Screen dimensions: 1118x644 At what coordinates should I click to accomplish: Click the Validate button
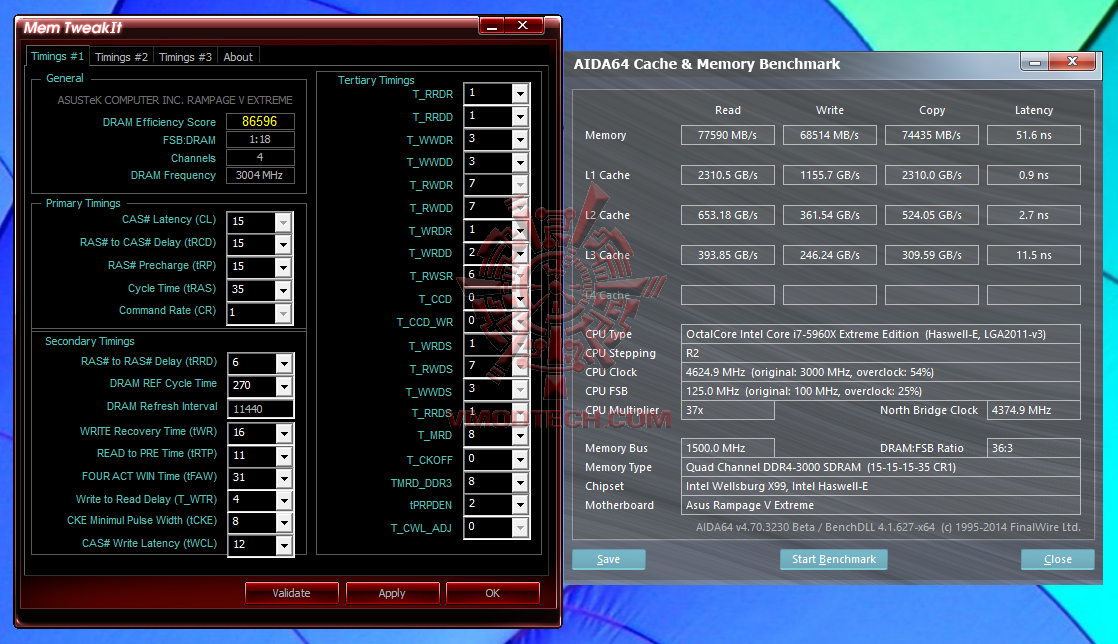point(292,593)
